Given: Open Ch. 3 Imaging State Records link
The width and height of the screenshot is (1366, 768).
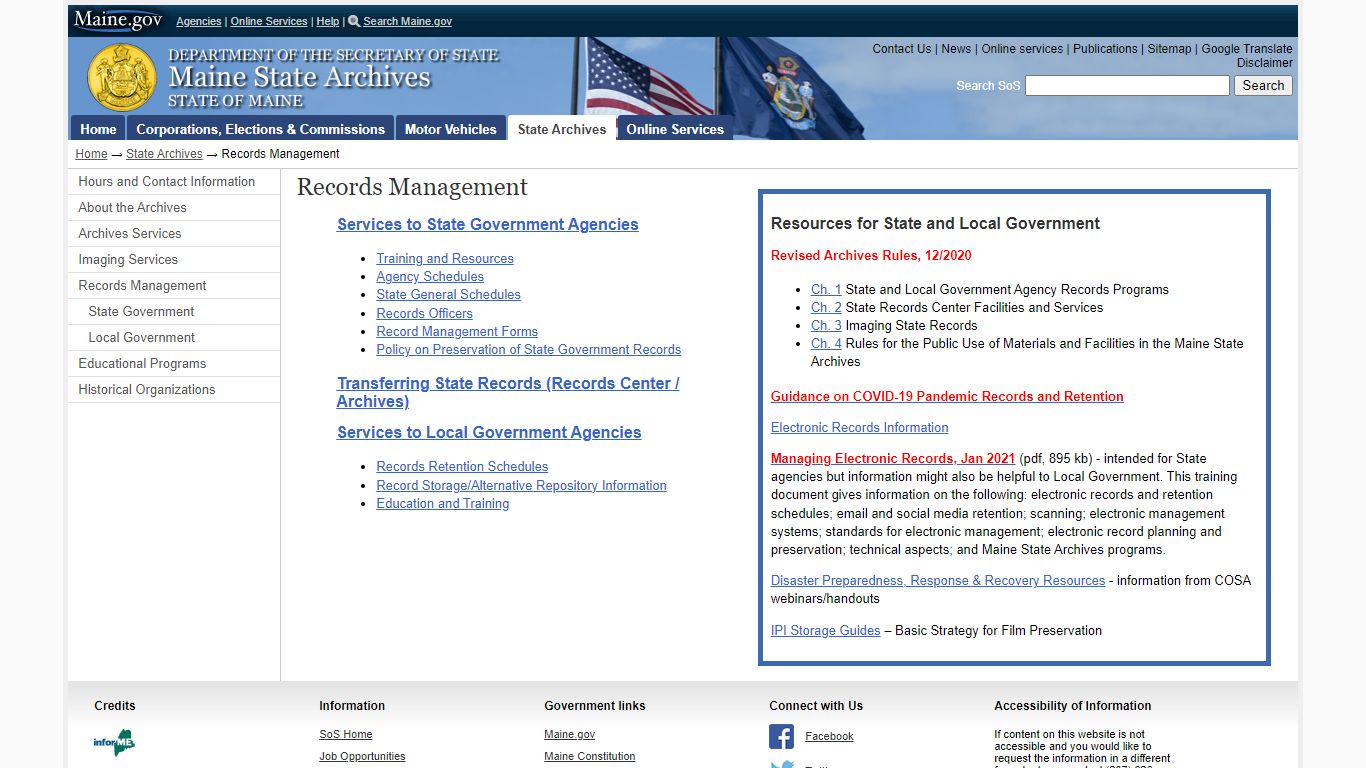Looking at the screenshot, I should tap(826, 325).
